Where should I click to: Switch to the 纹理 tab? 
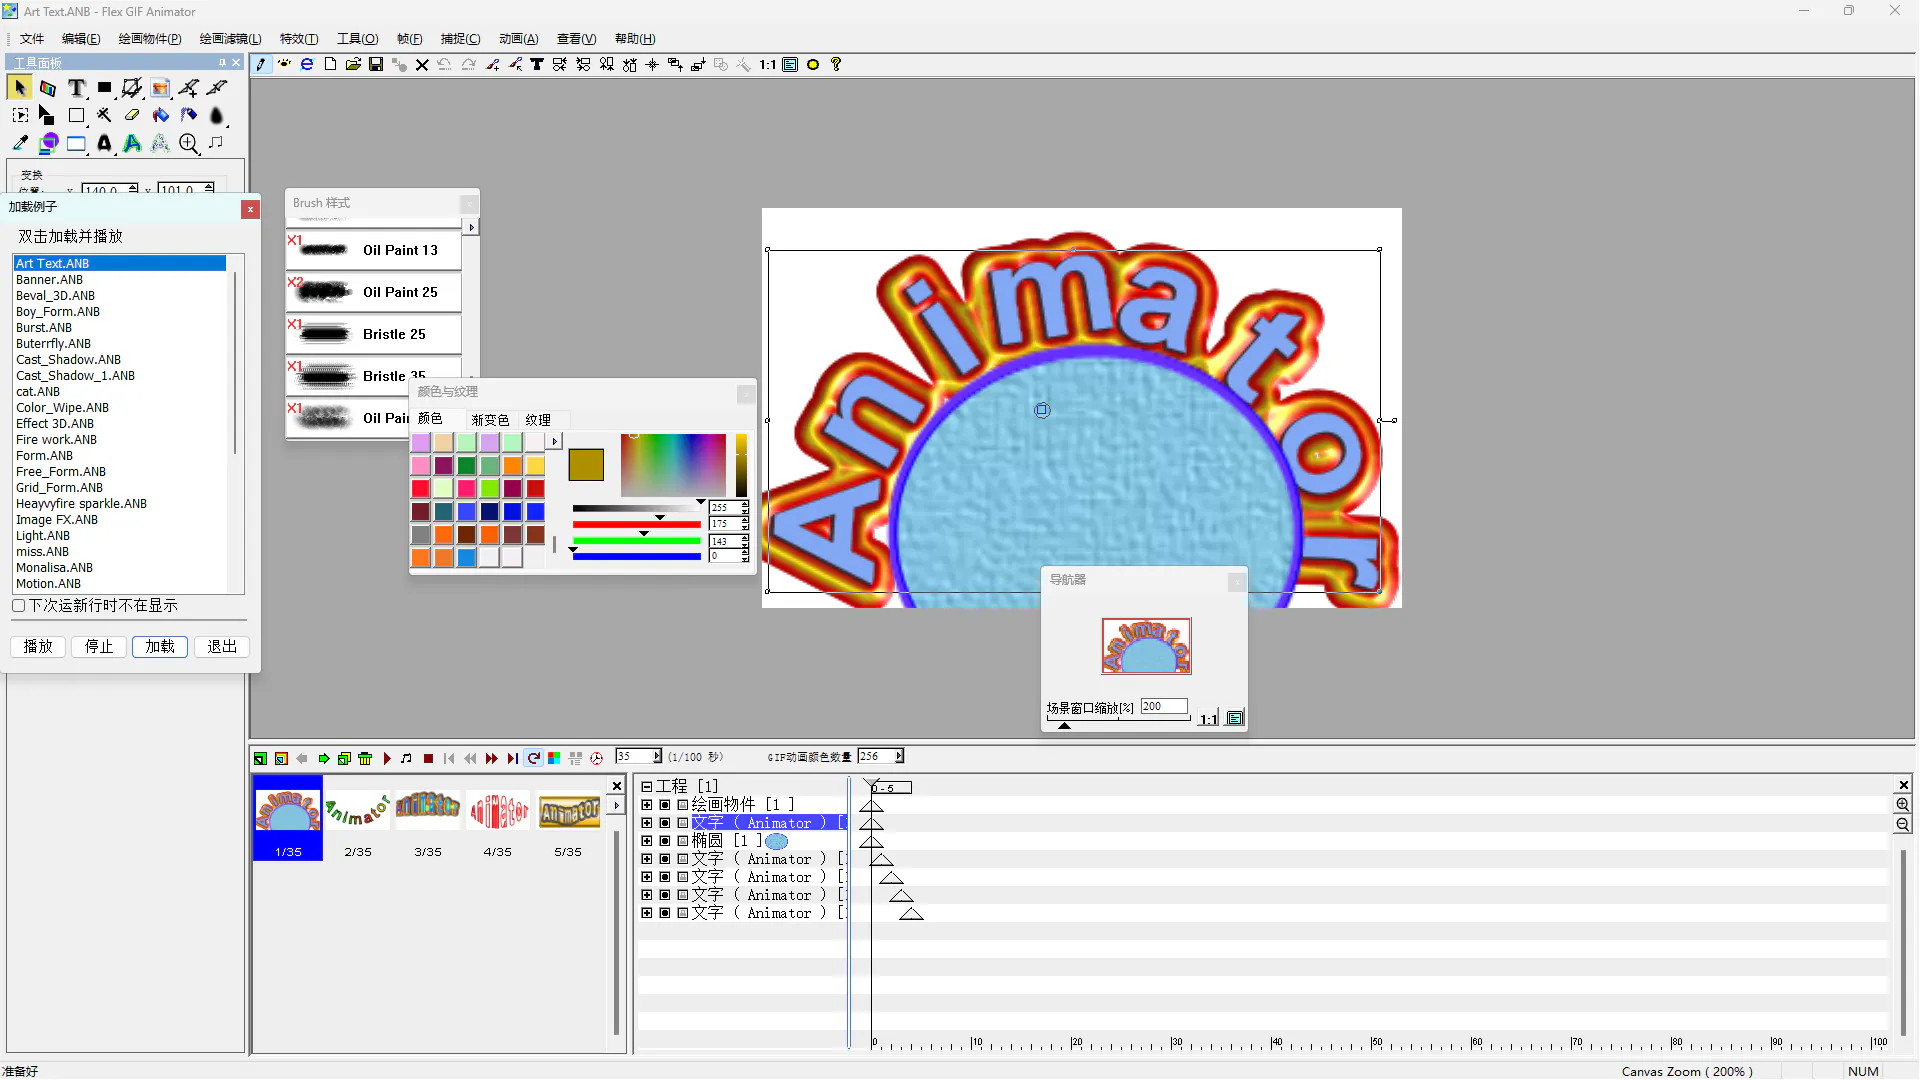click(538, 420)
